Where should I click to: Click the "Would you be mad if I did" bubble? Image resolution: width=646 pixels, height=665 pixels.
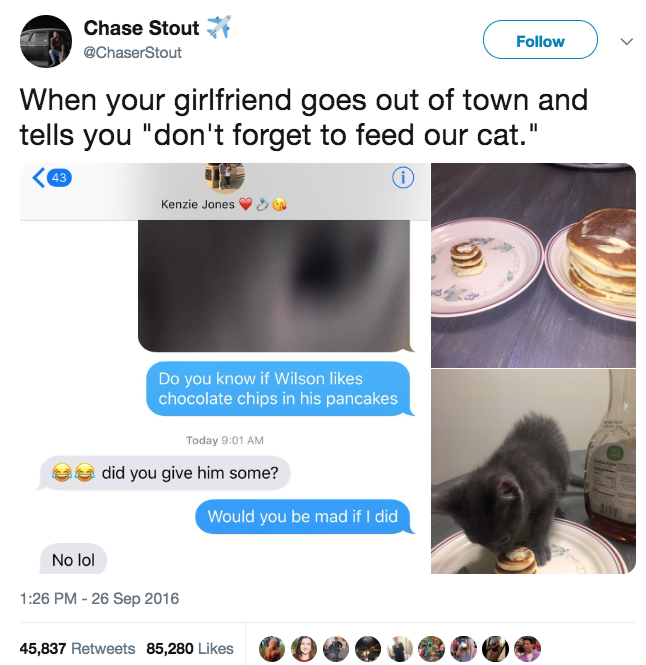pos(302,516)
